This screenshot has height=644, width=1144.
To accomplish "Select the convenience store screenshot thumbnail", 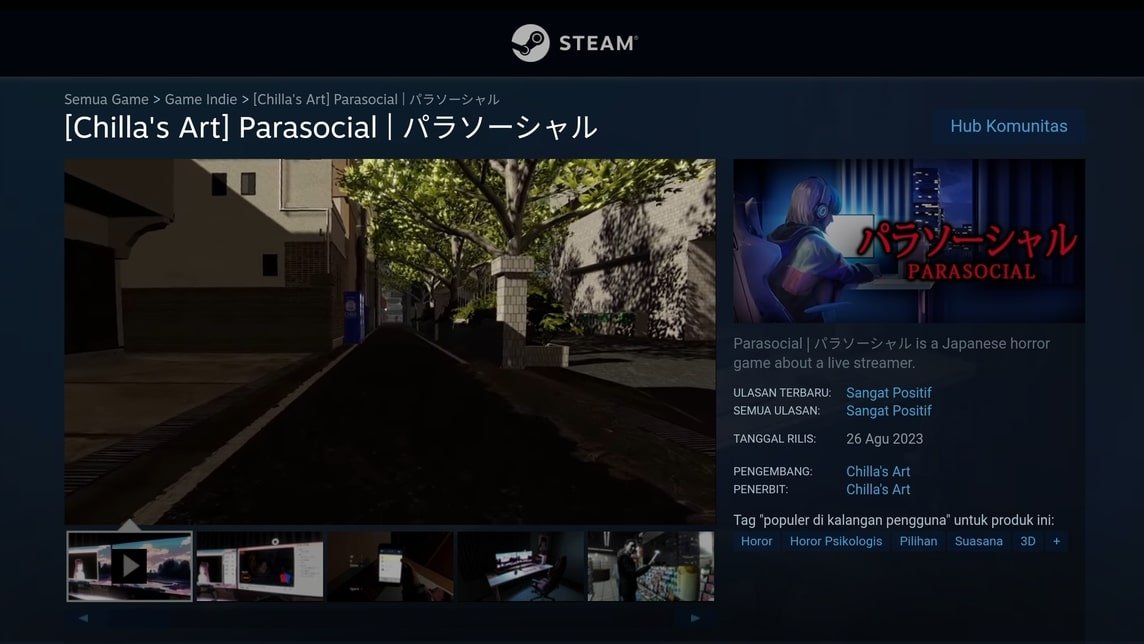I will pyautogui.click(x=650, y=566).
